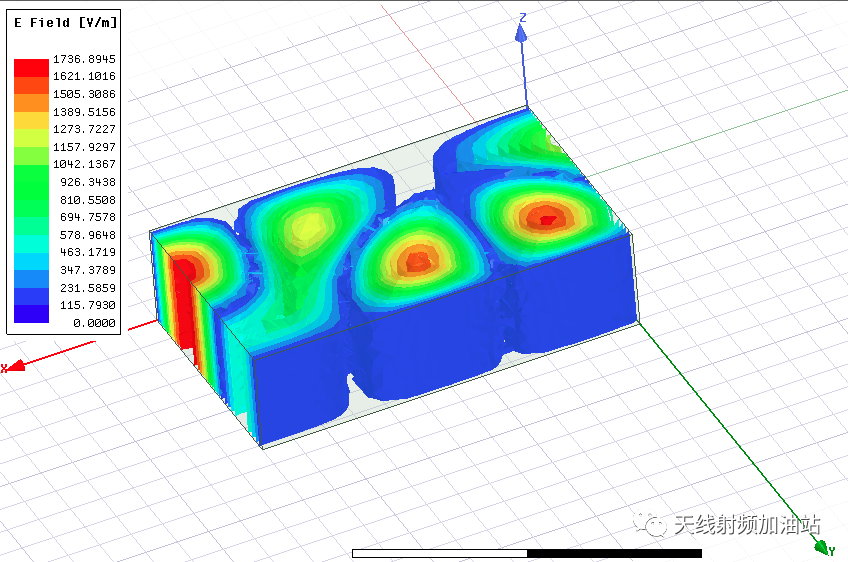Select the 1042.1367 legend value

coord(84,164)
